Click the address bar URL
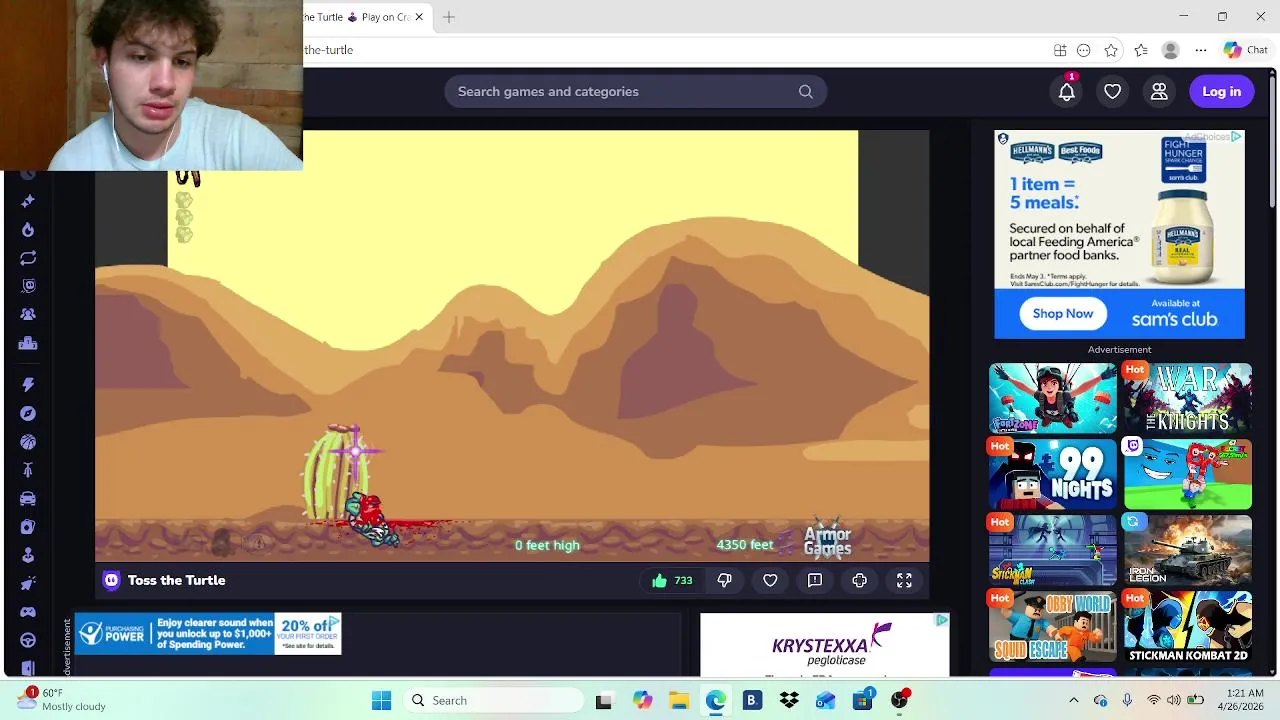The image size is (1280, 720). tap(329, 50)
